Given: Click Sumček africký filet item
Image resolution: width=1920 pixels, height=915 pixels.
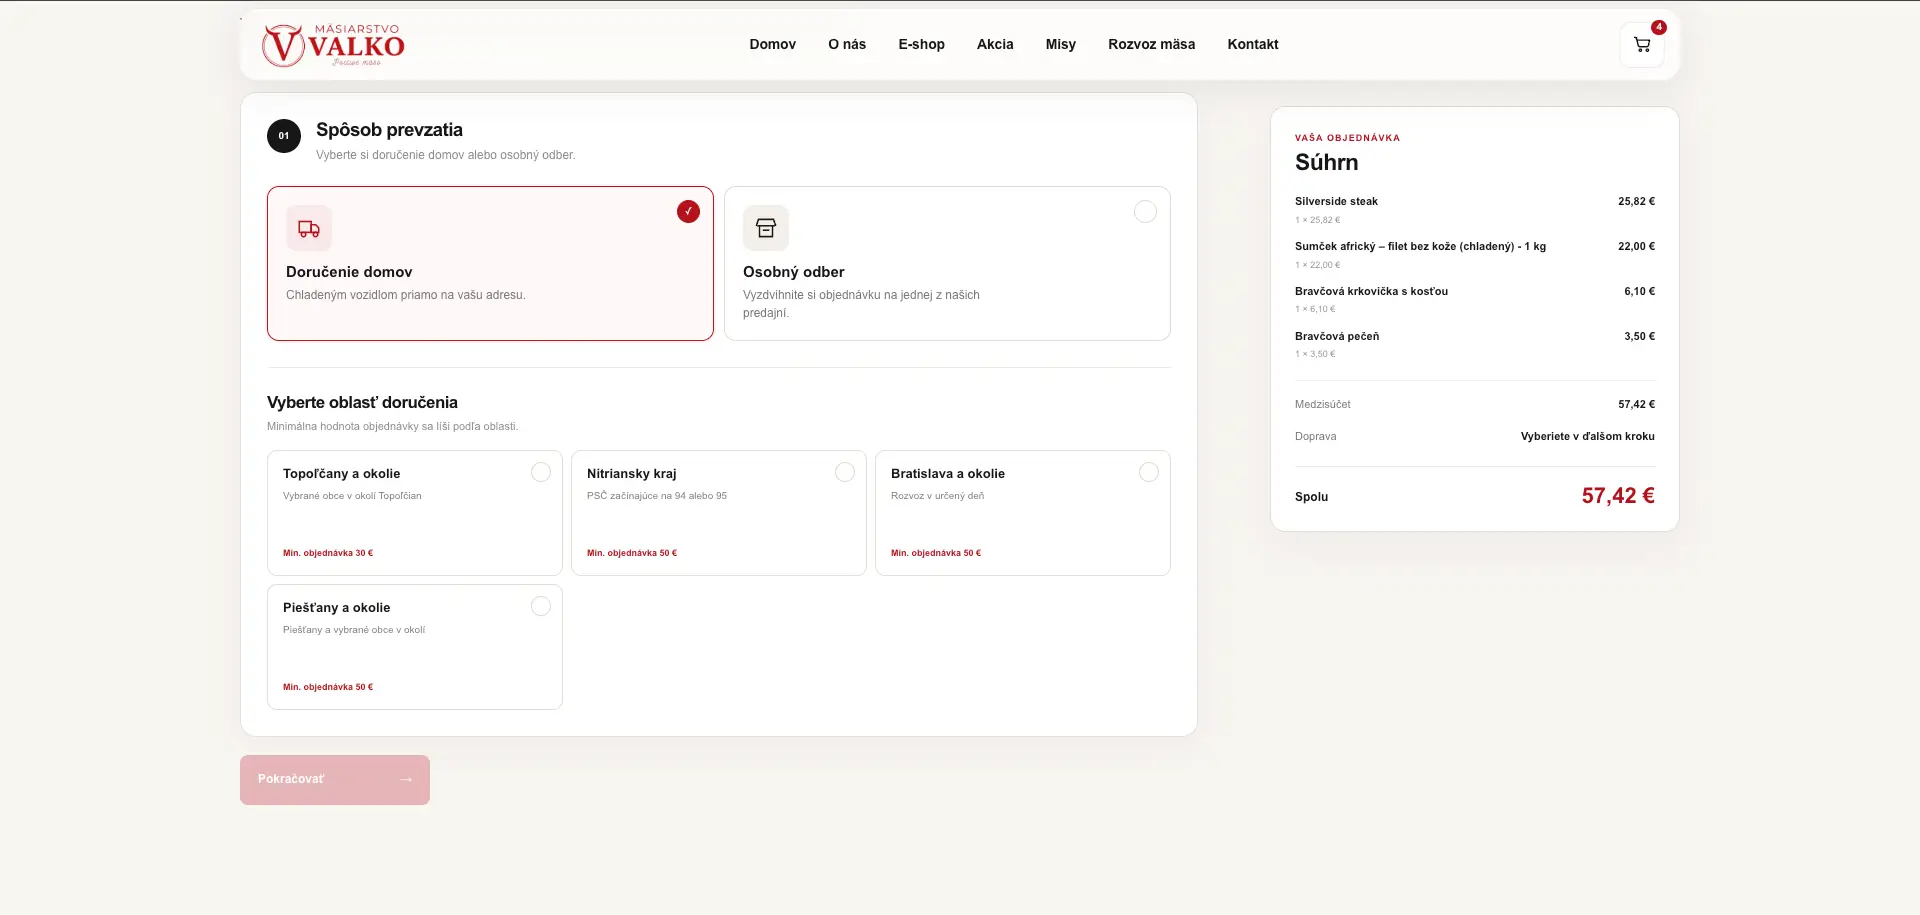Looking at the screenshot, I should [1420, 246].
